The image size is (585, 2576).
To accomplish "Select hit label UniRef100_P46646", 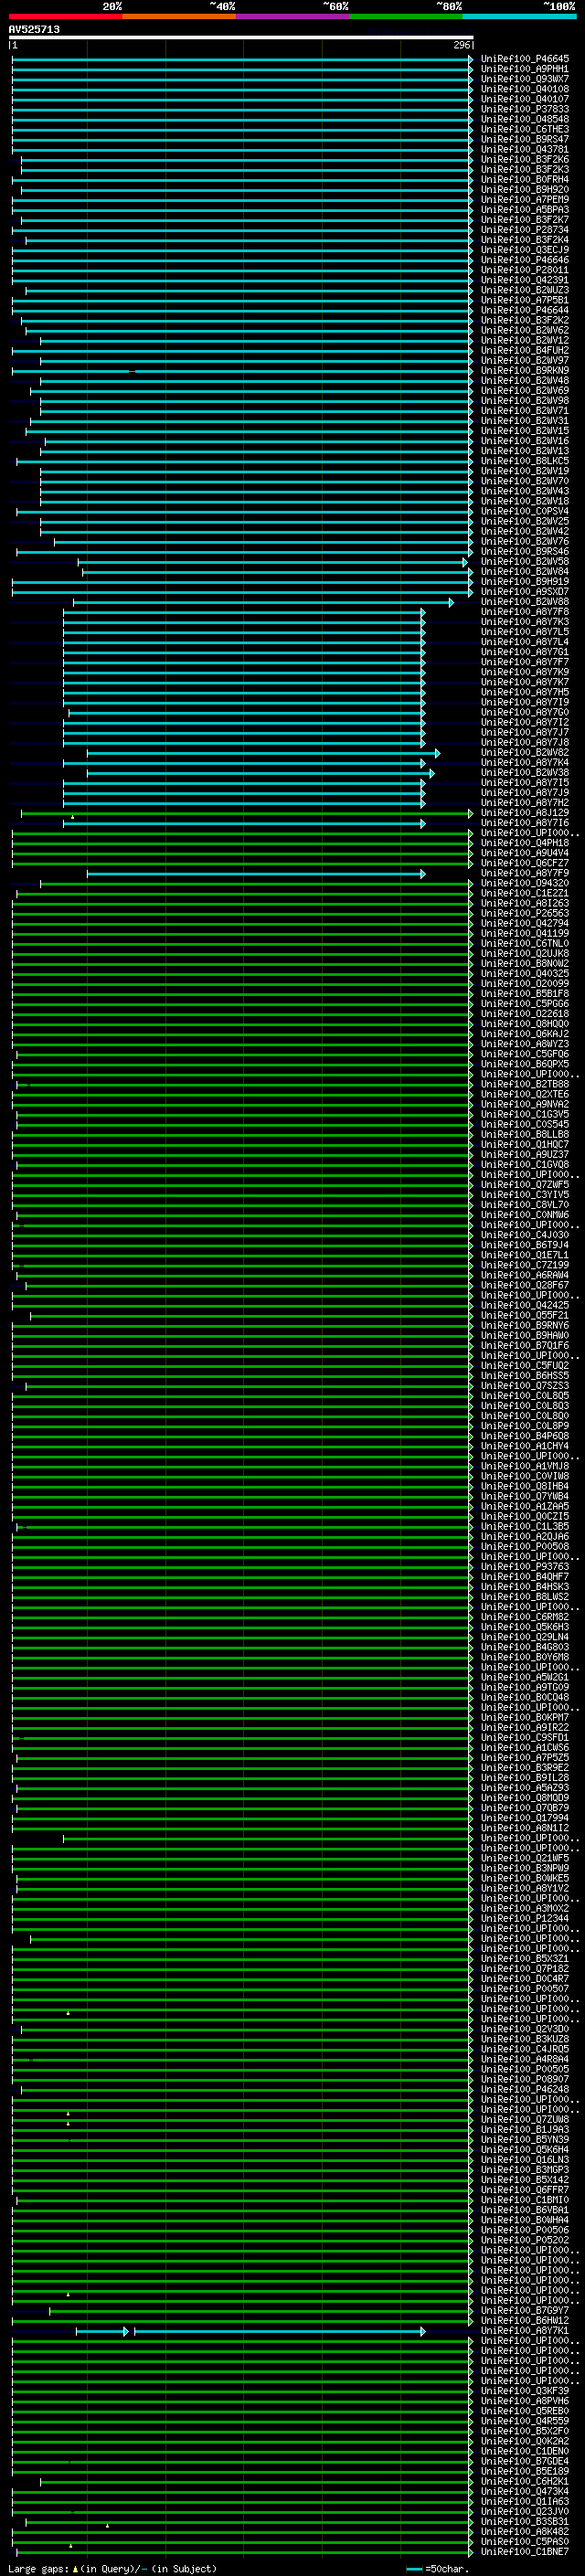I will pos(525,260).
